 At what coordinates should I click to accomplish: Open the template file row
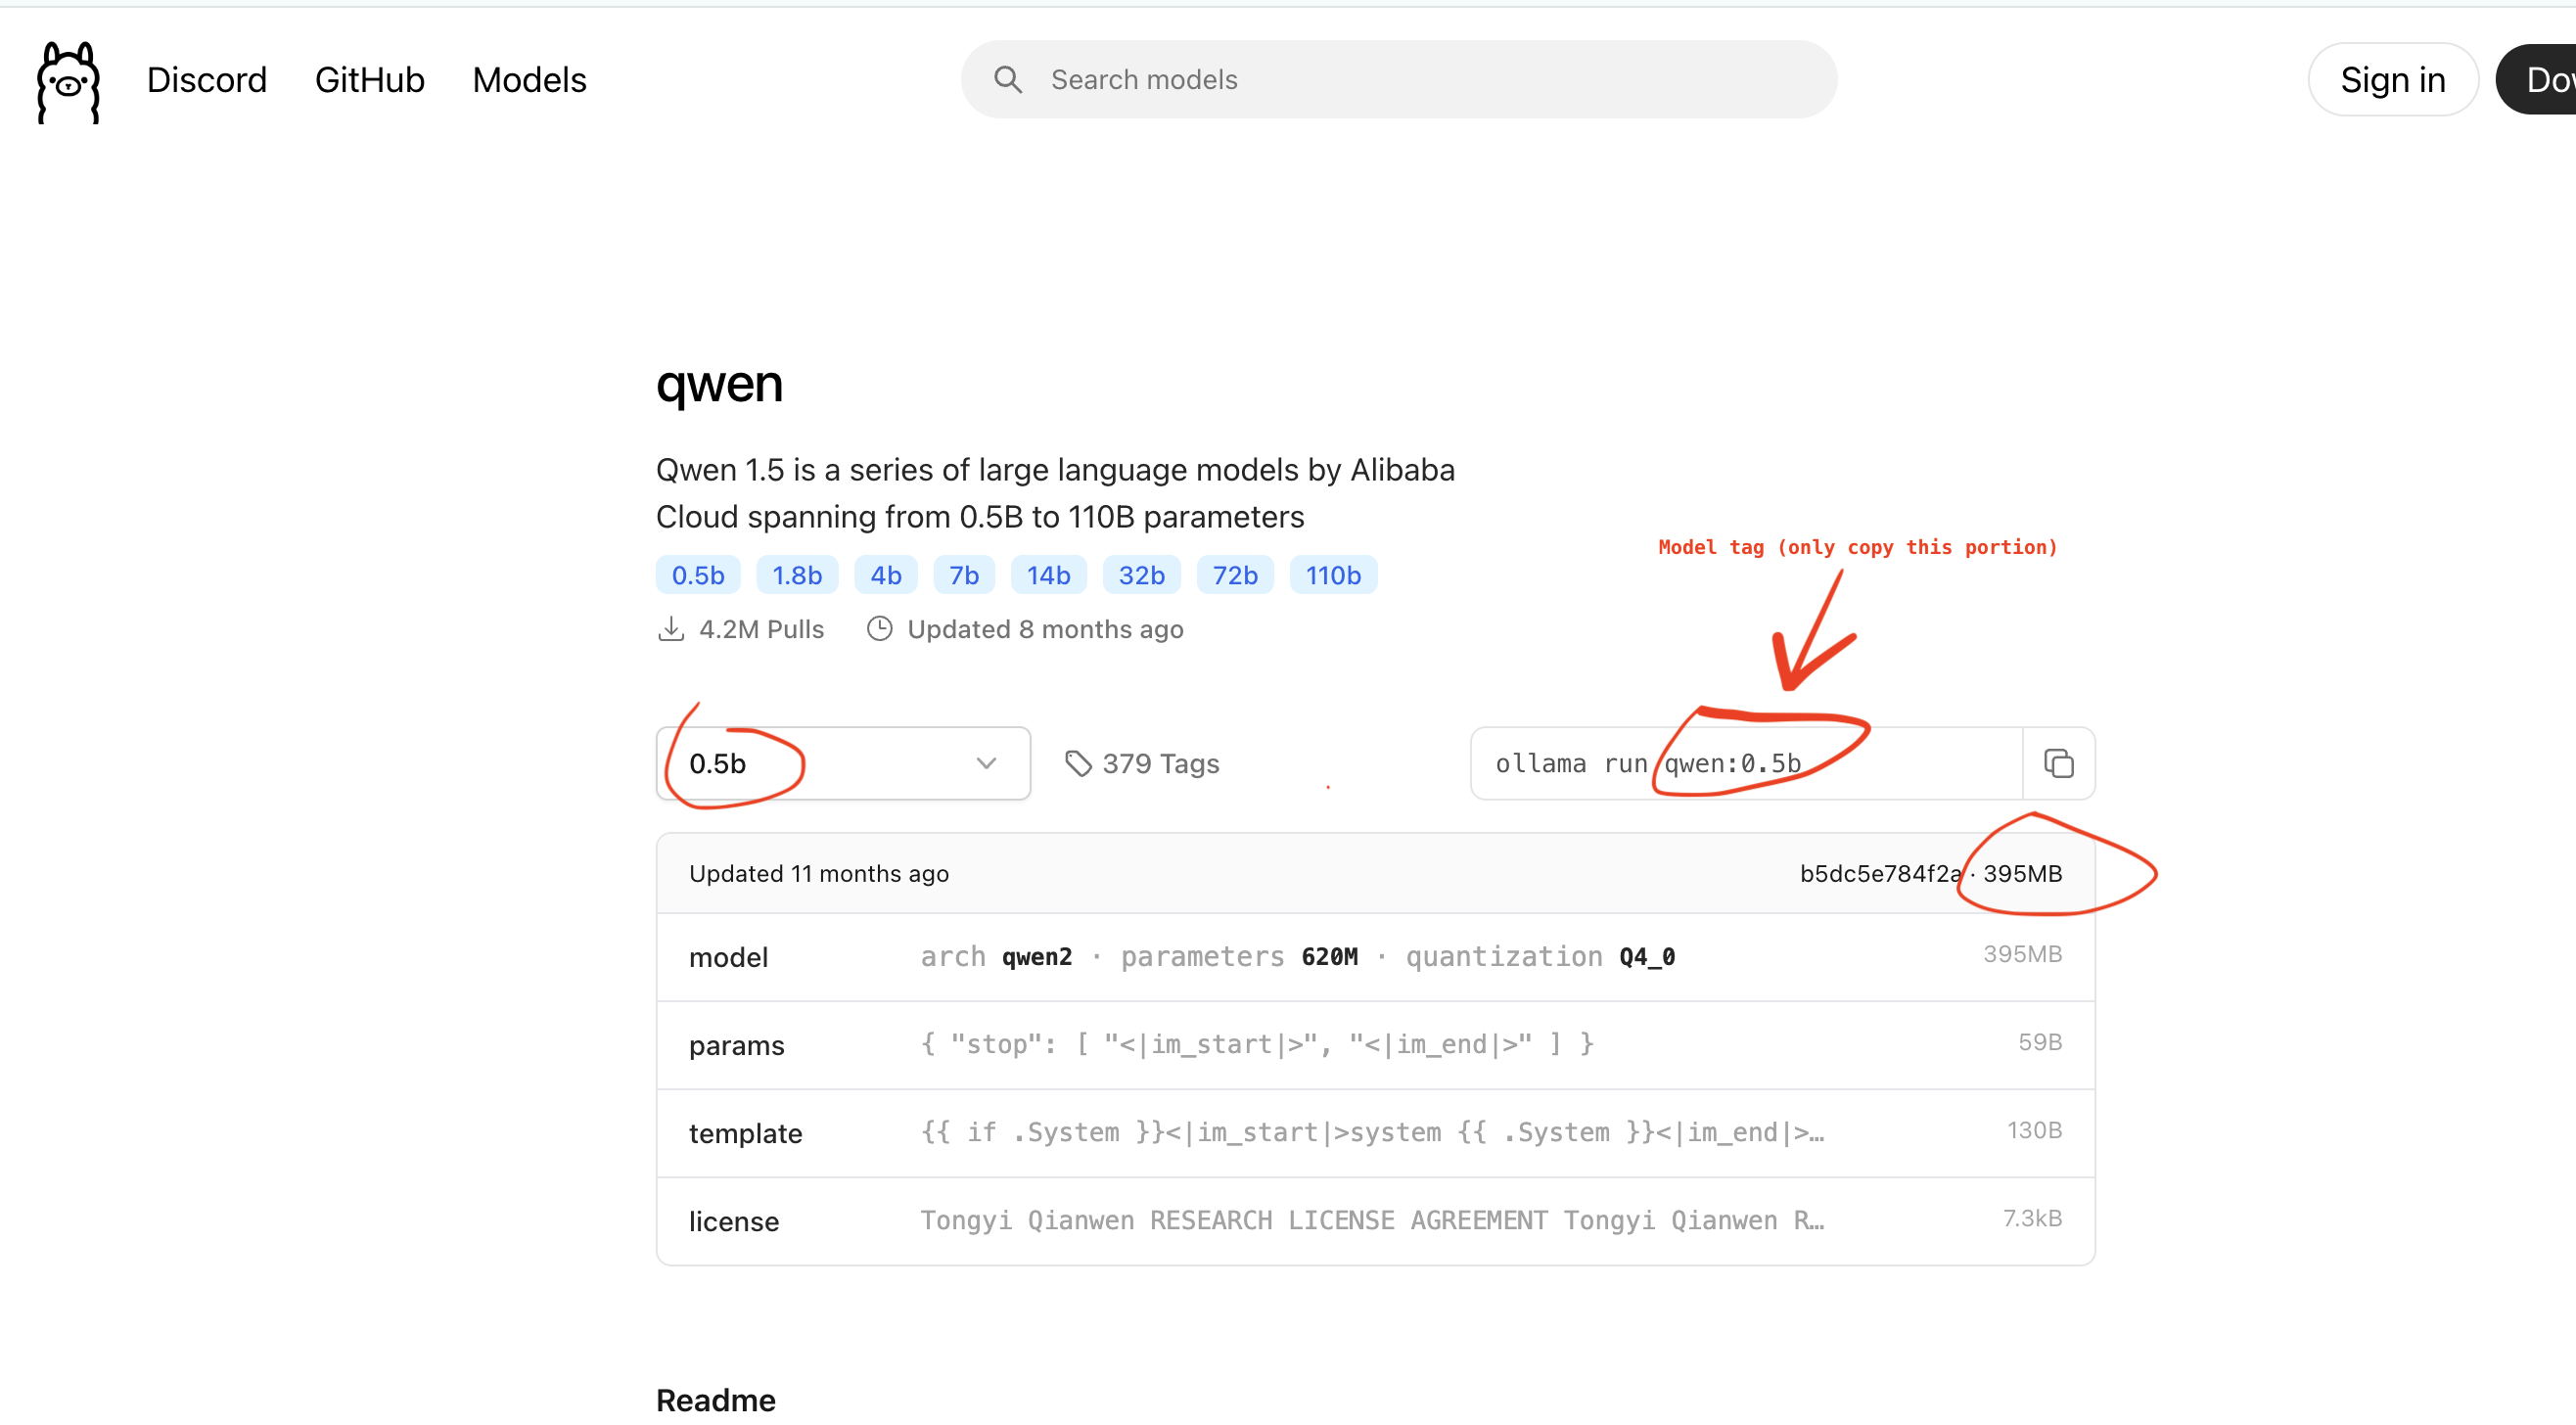click(1375, 1133)
